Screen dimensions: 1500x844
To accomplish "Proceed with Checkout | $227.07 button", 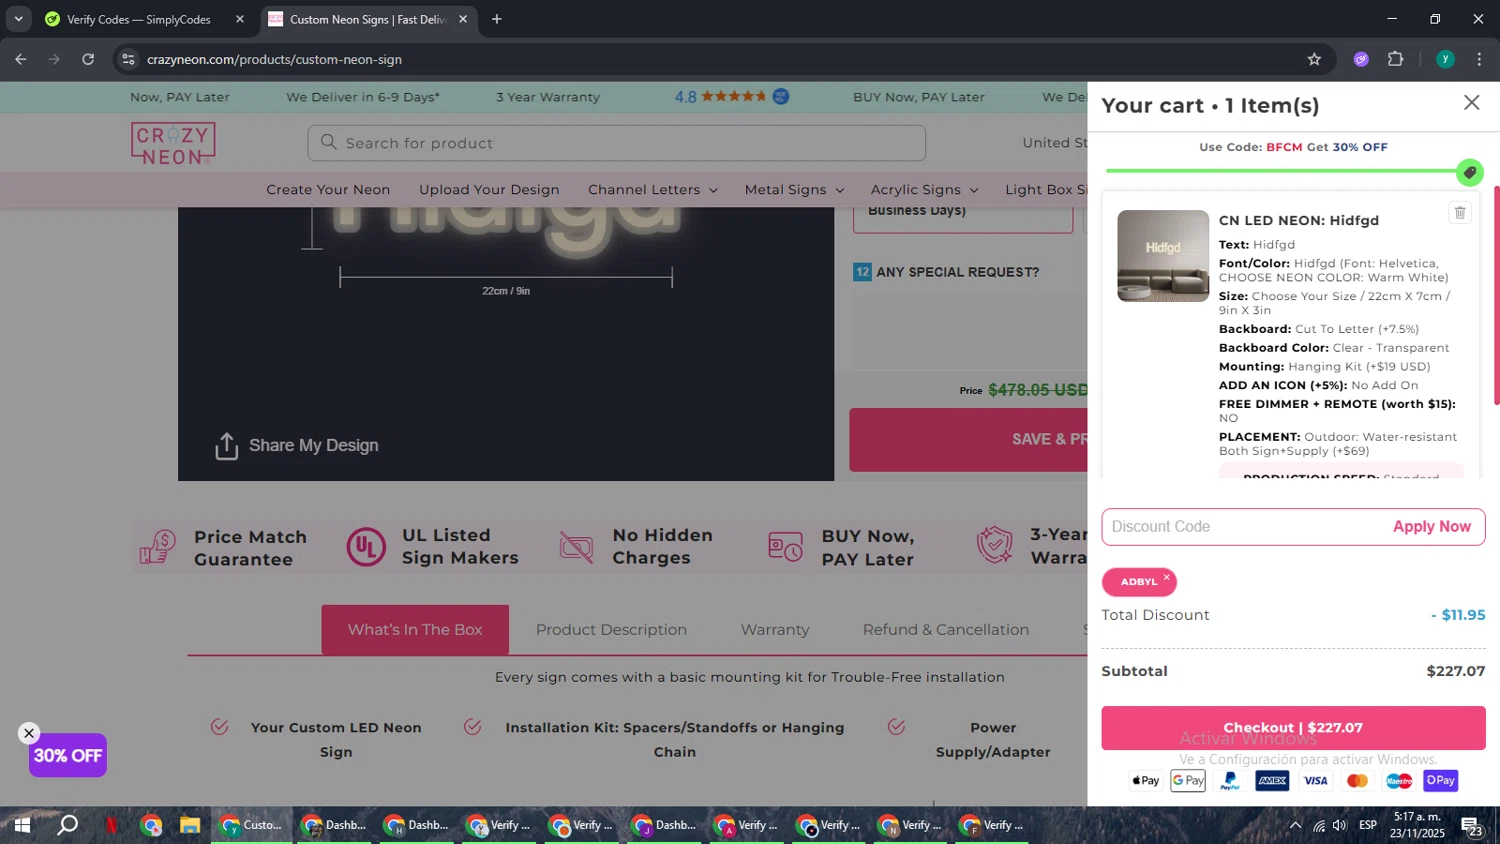I will click(x=1293, y=728).
